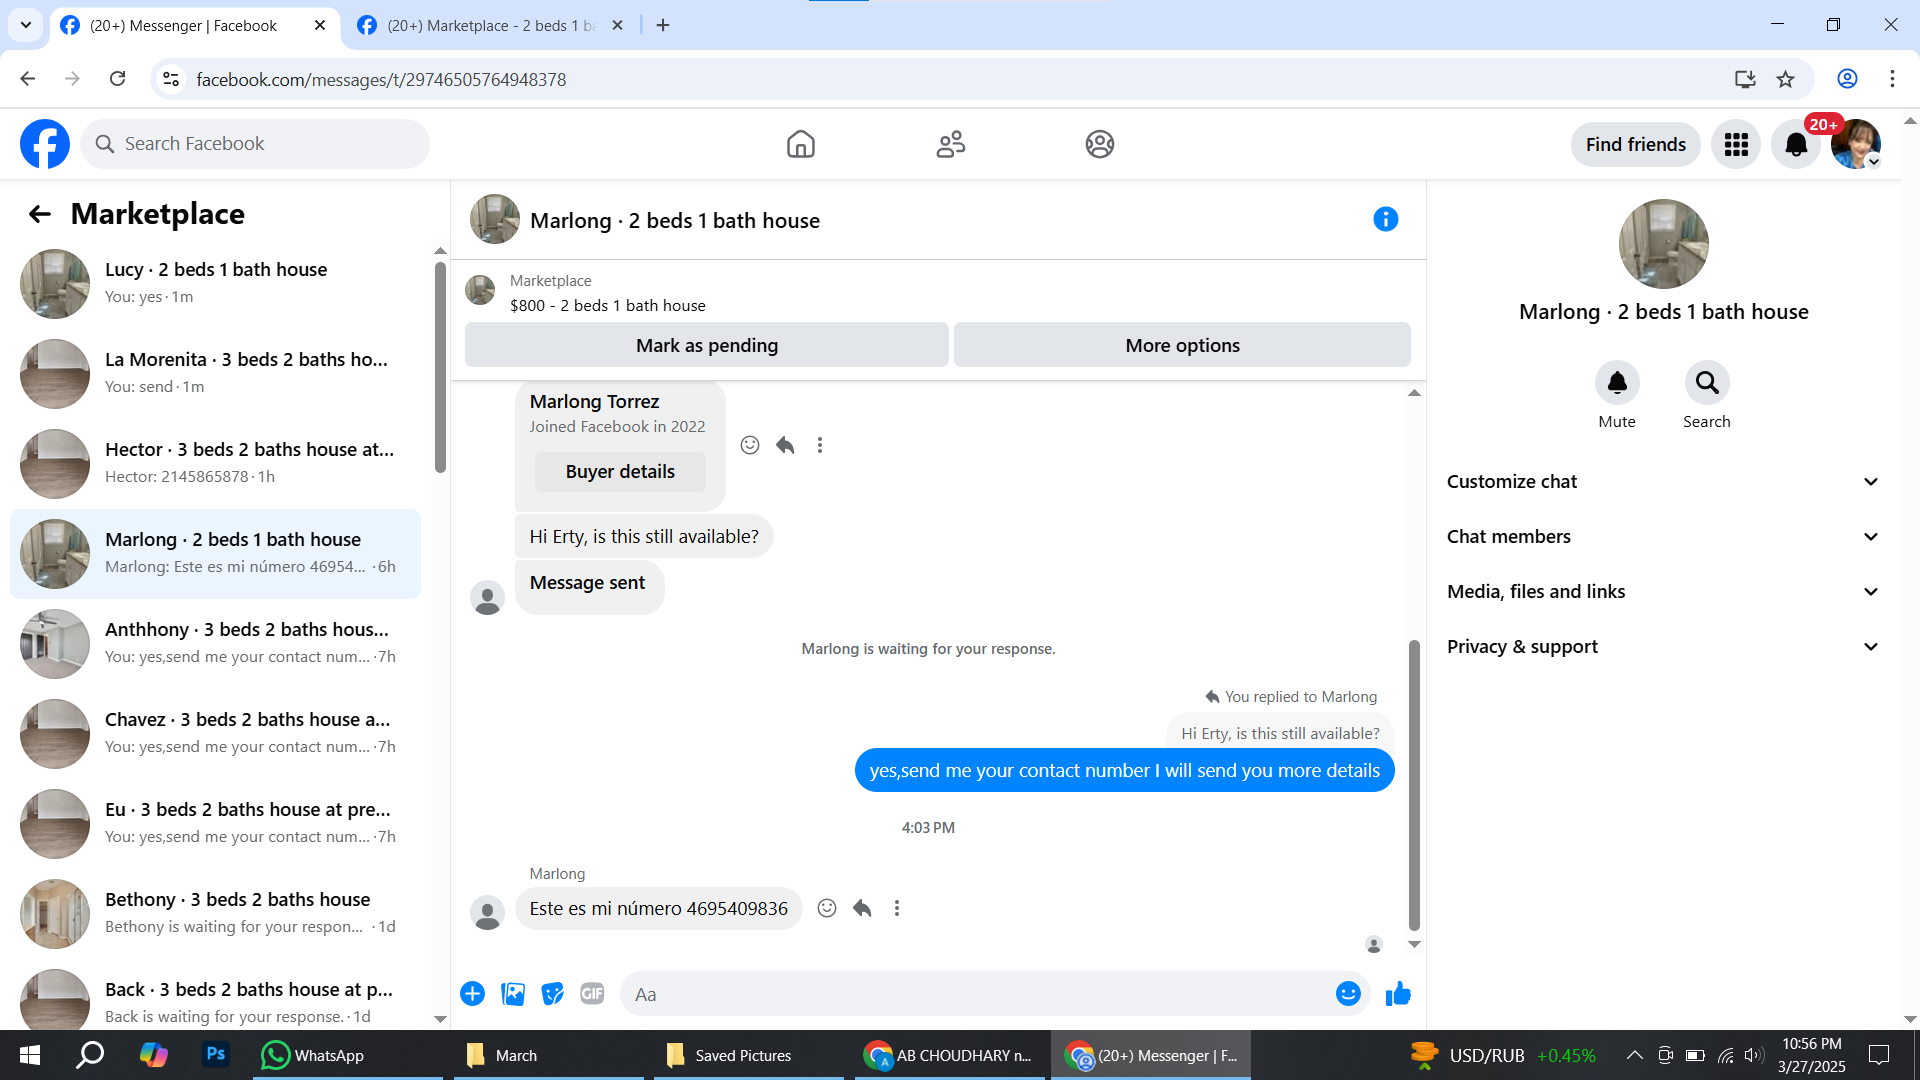Screen dimensions: 1920x1080
Task: Click the $800 - 2 beds 1 bath house listing
Action: pos(607,306)
